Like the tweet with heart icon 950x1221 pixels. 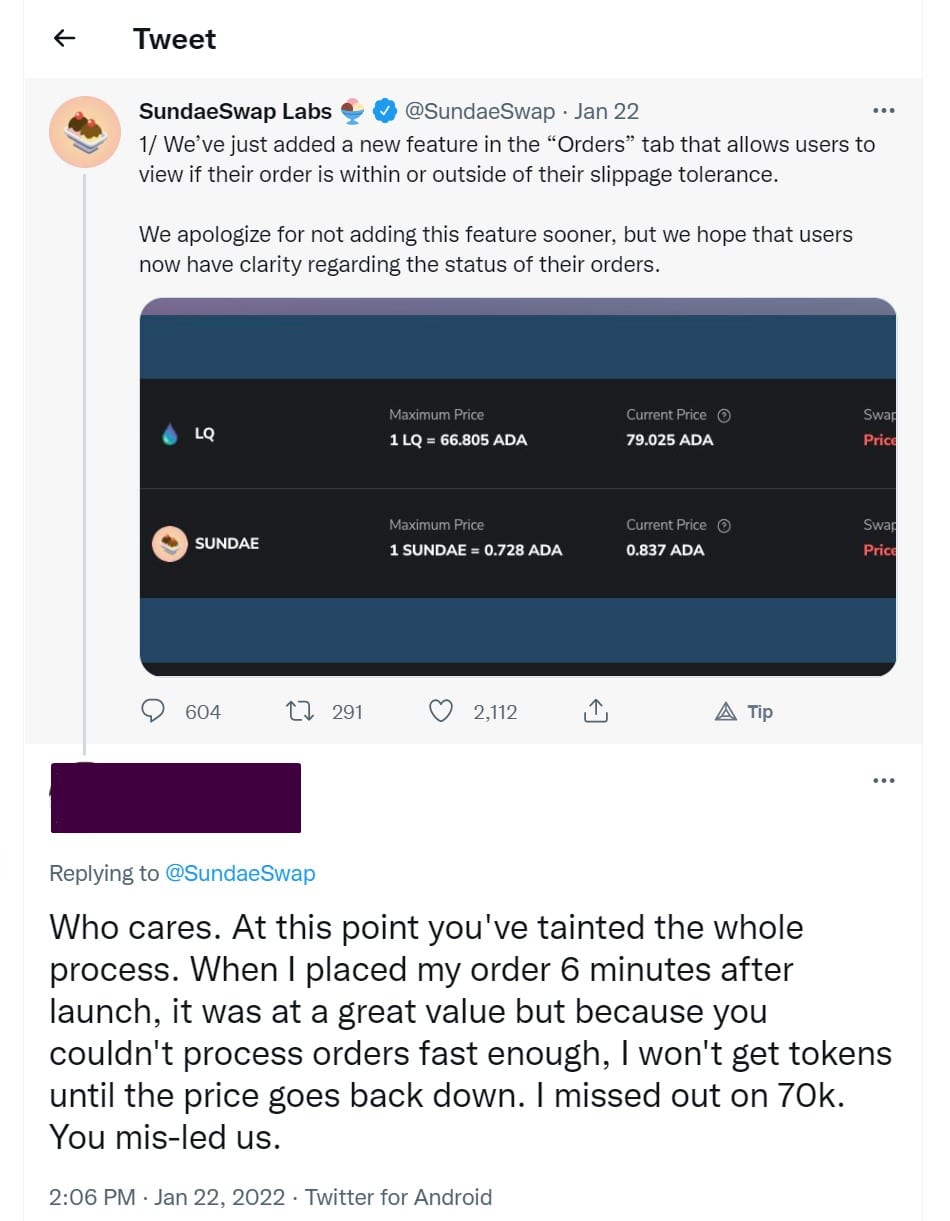(441, 711)
